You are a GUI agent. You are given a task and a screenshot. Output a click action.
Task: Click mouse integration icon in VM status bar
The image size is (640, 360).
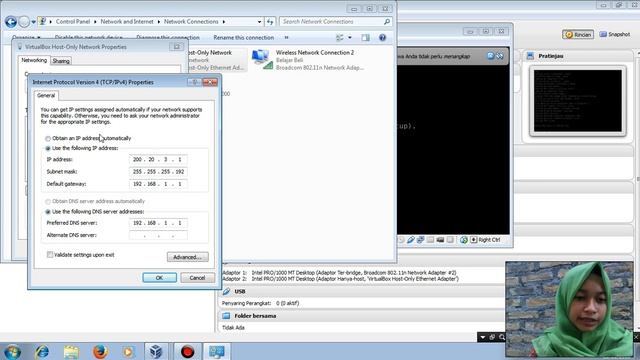464,240
